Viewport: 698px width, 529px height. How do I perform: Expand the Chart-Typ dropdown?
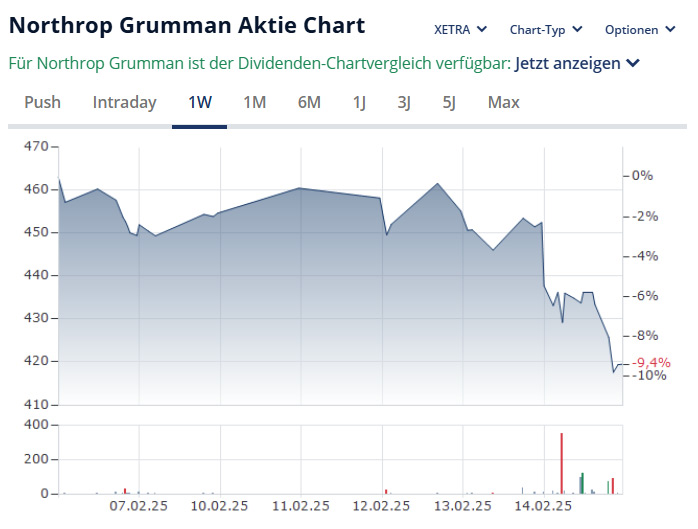pos(545,29)
